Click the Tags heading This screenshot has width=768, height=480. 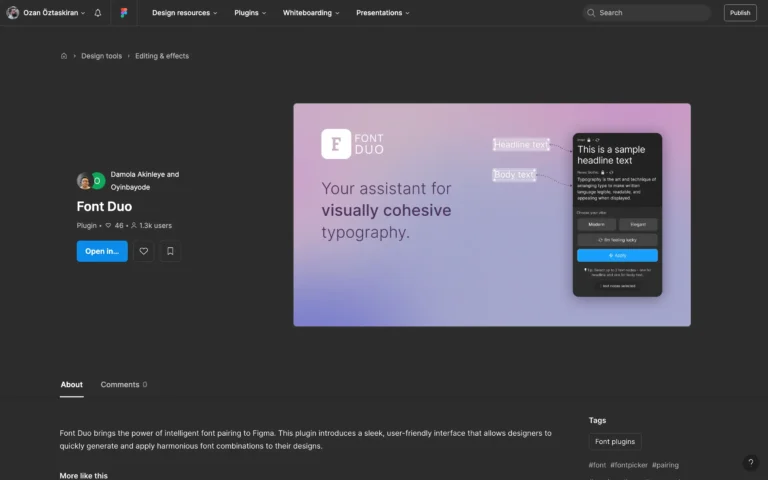point(597,421)
